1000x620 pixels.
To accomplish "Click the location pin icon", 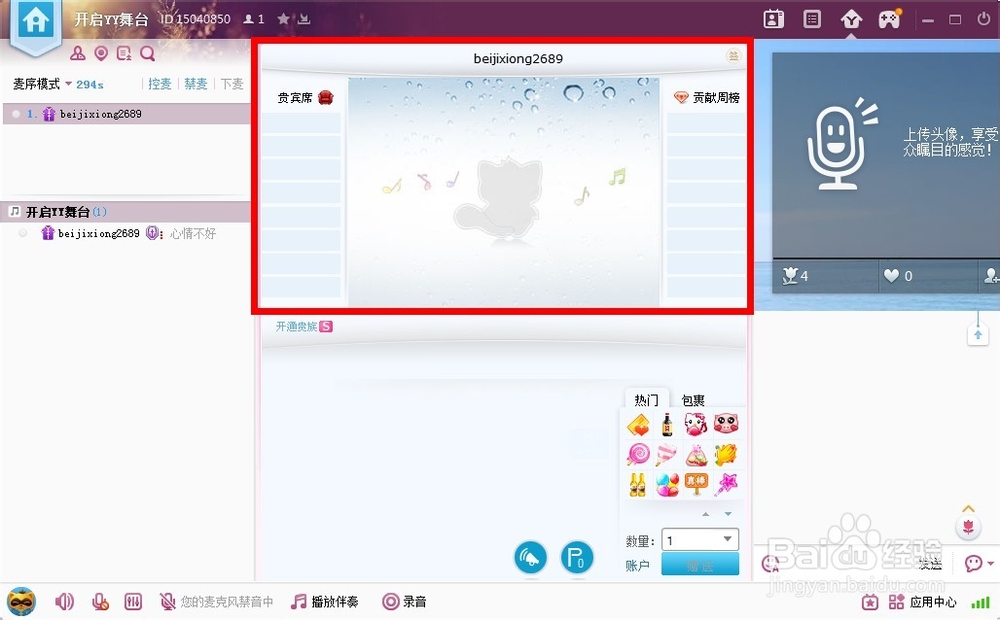I will click(101, 54).
